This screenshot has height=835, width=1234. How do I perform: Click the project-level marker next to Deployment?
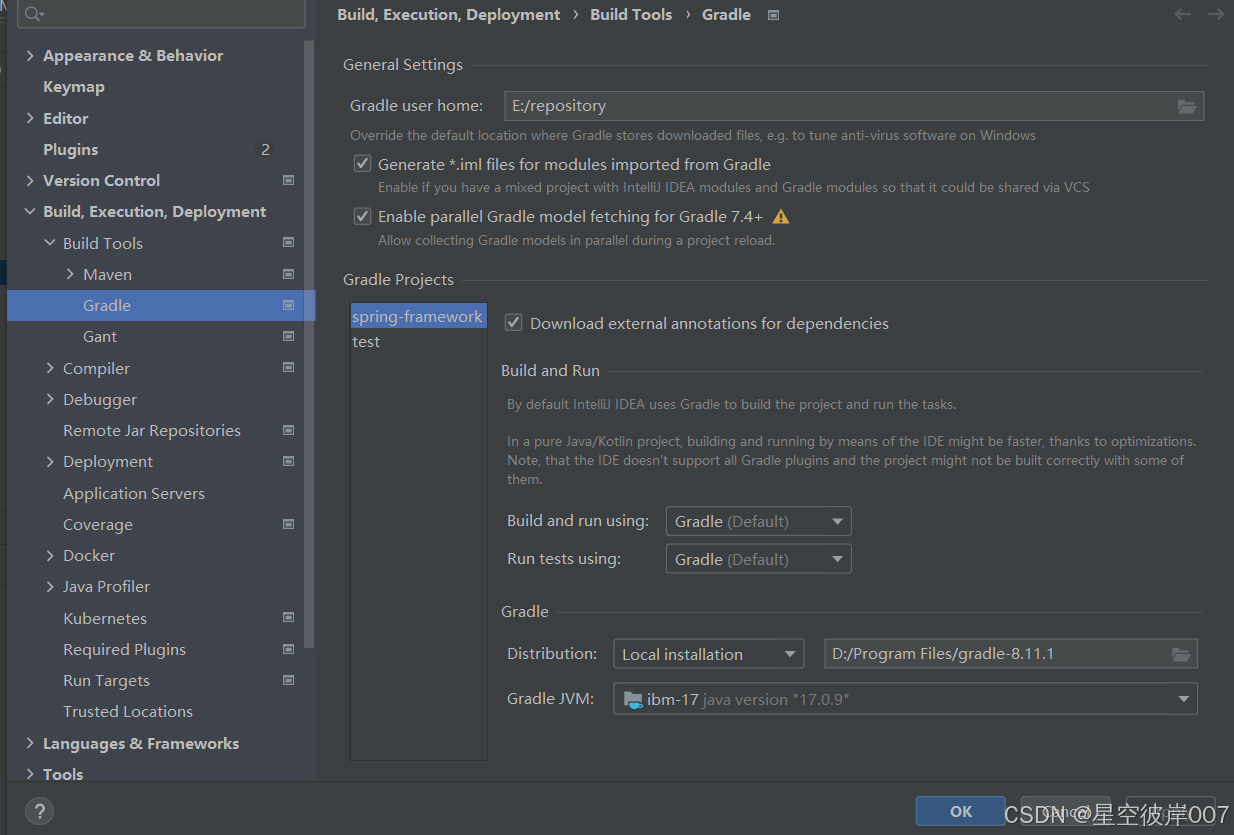tap(289, 462)
